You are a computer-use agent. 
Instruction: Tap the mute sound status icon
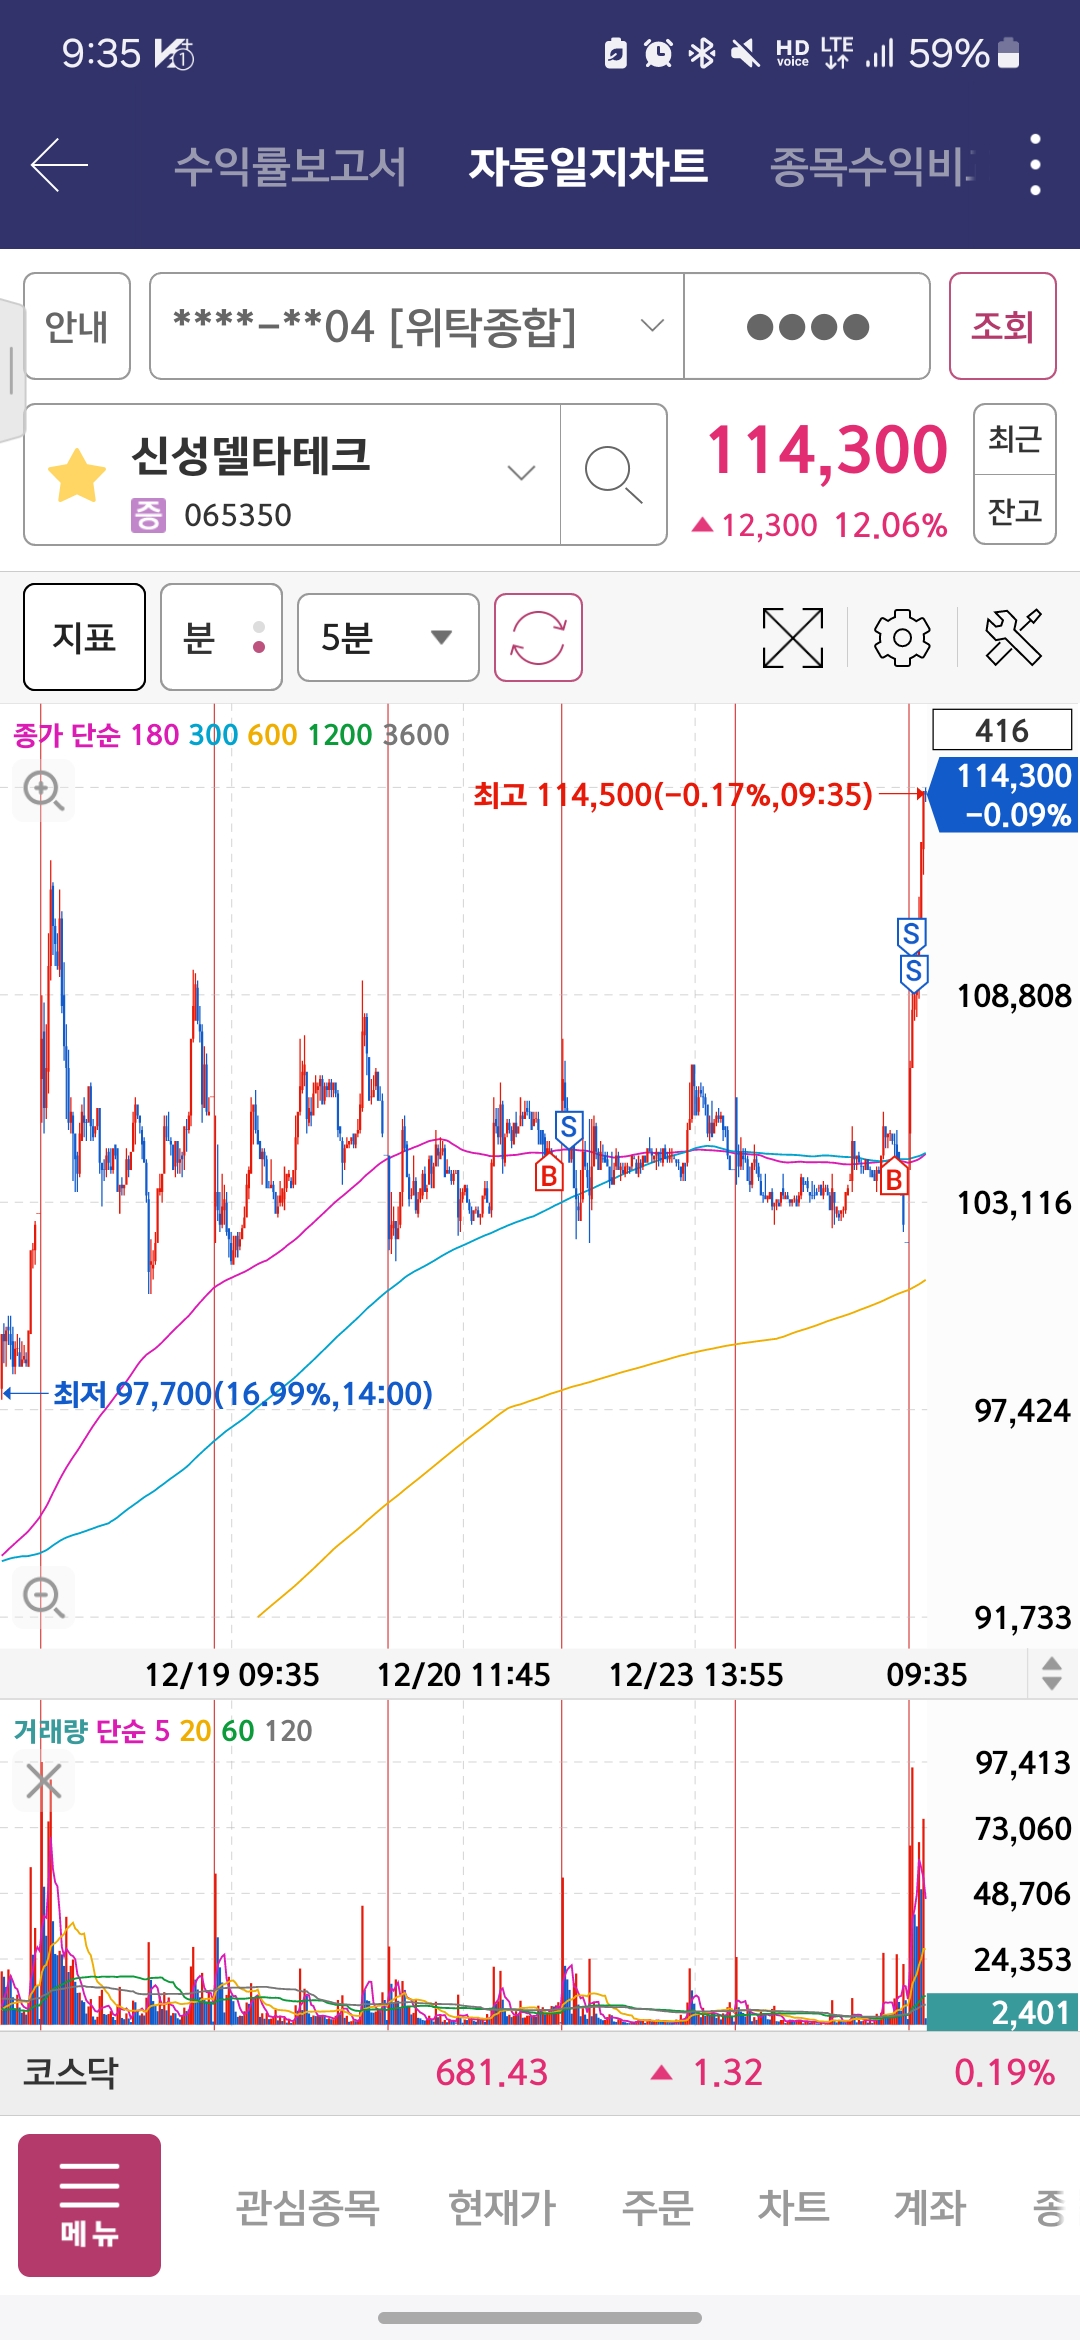pos(745,53)
